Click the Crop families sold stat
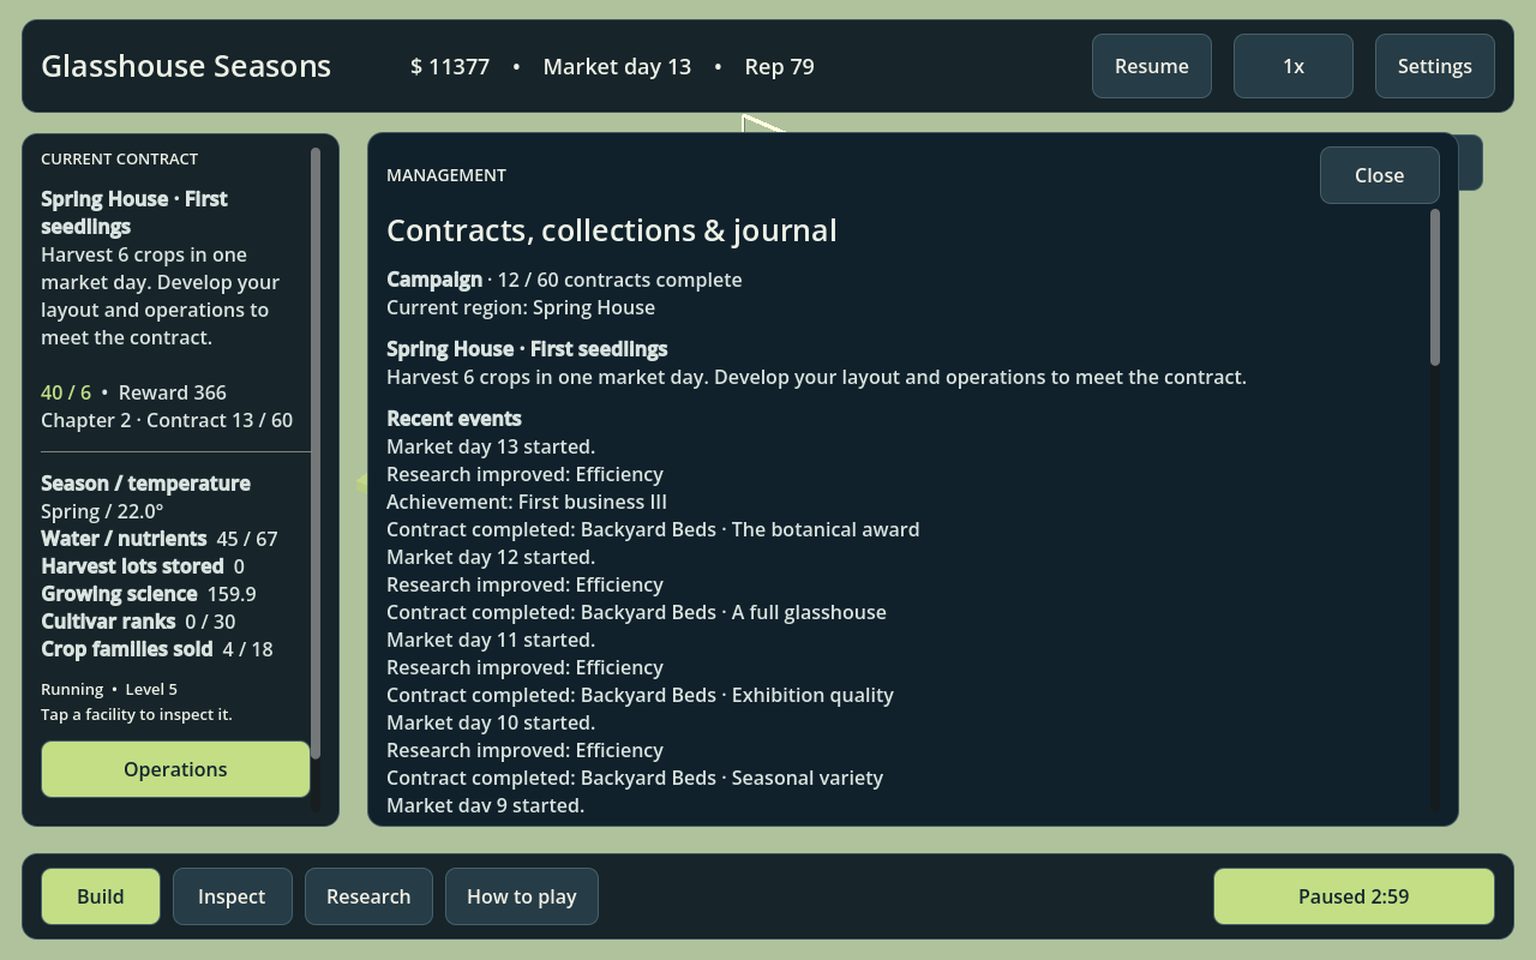1536x960 pixels. pos(157,649)
